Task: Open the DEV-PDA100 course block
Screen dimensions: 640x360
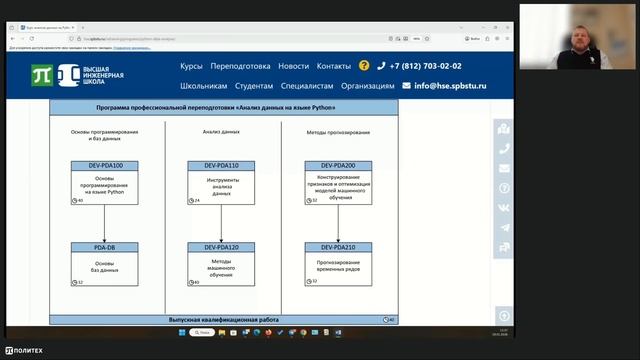Action: click(x=104, y=183)
